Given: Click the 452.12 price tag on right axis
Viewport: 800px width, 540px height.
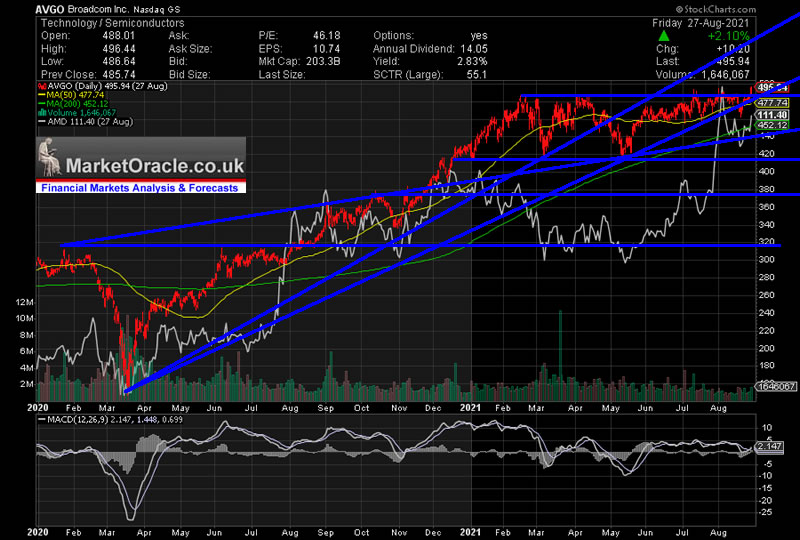Looking at the screenshot, I should 772,125.
